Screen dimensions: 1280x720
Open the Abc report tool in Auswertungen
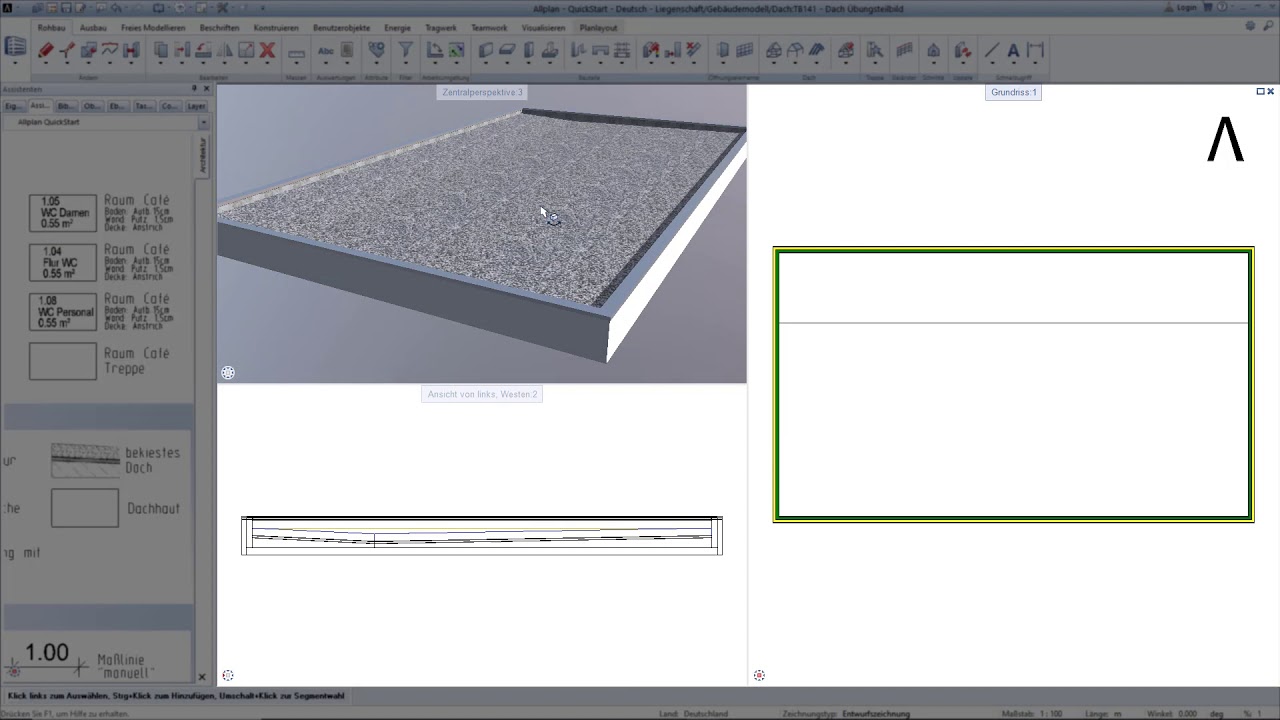325,50
